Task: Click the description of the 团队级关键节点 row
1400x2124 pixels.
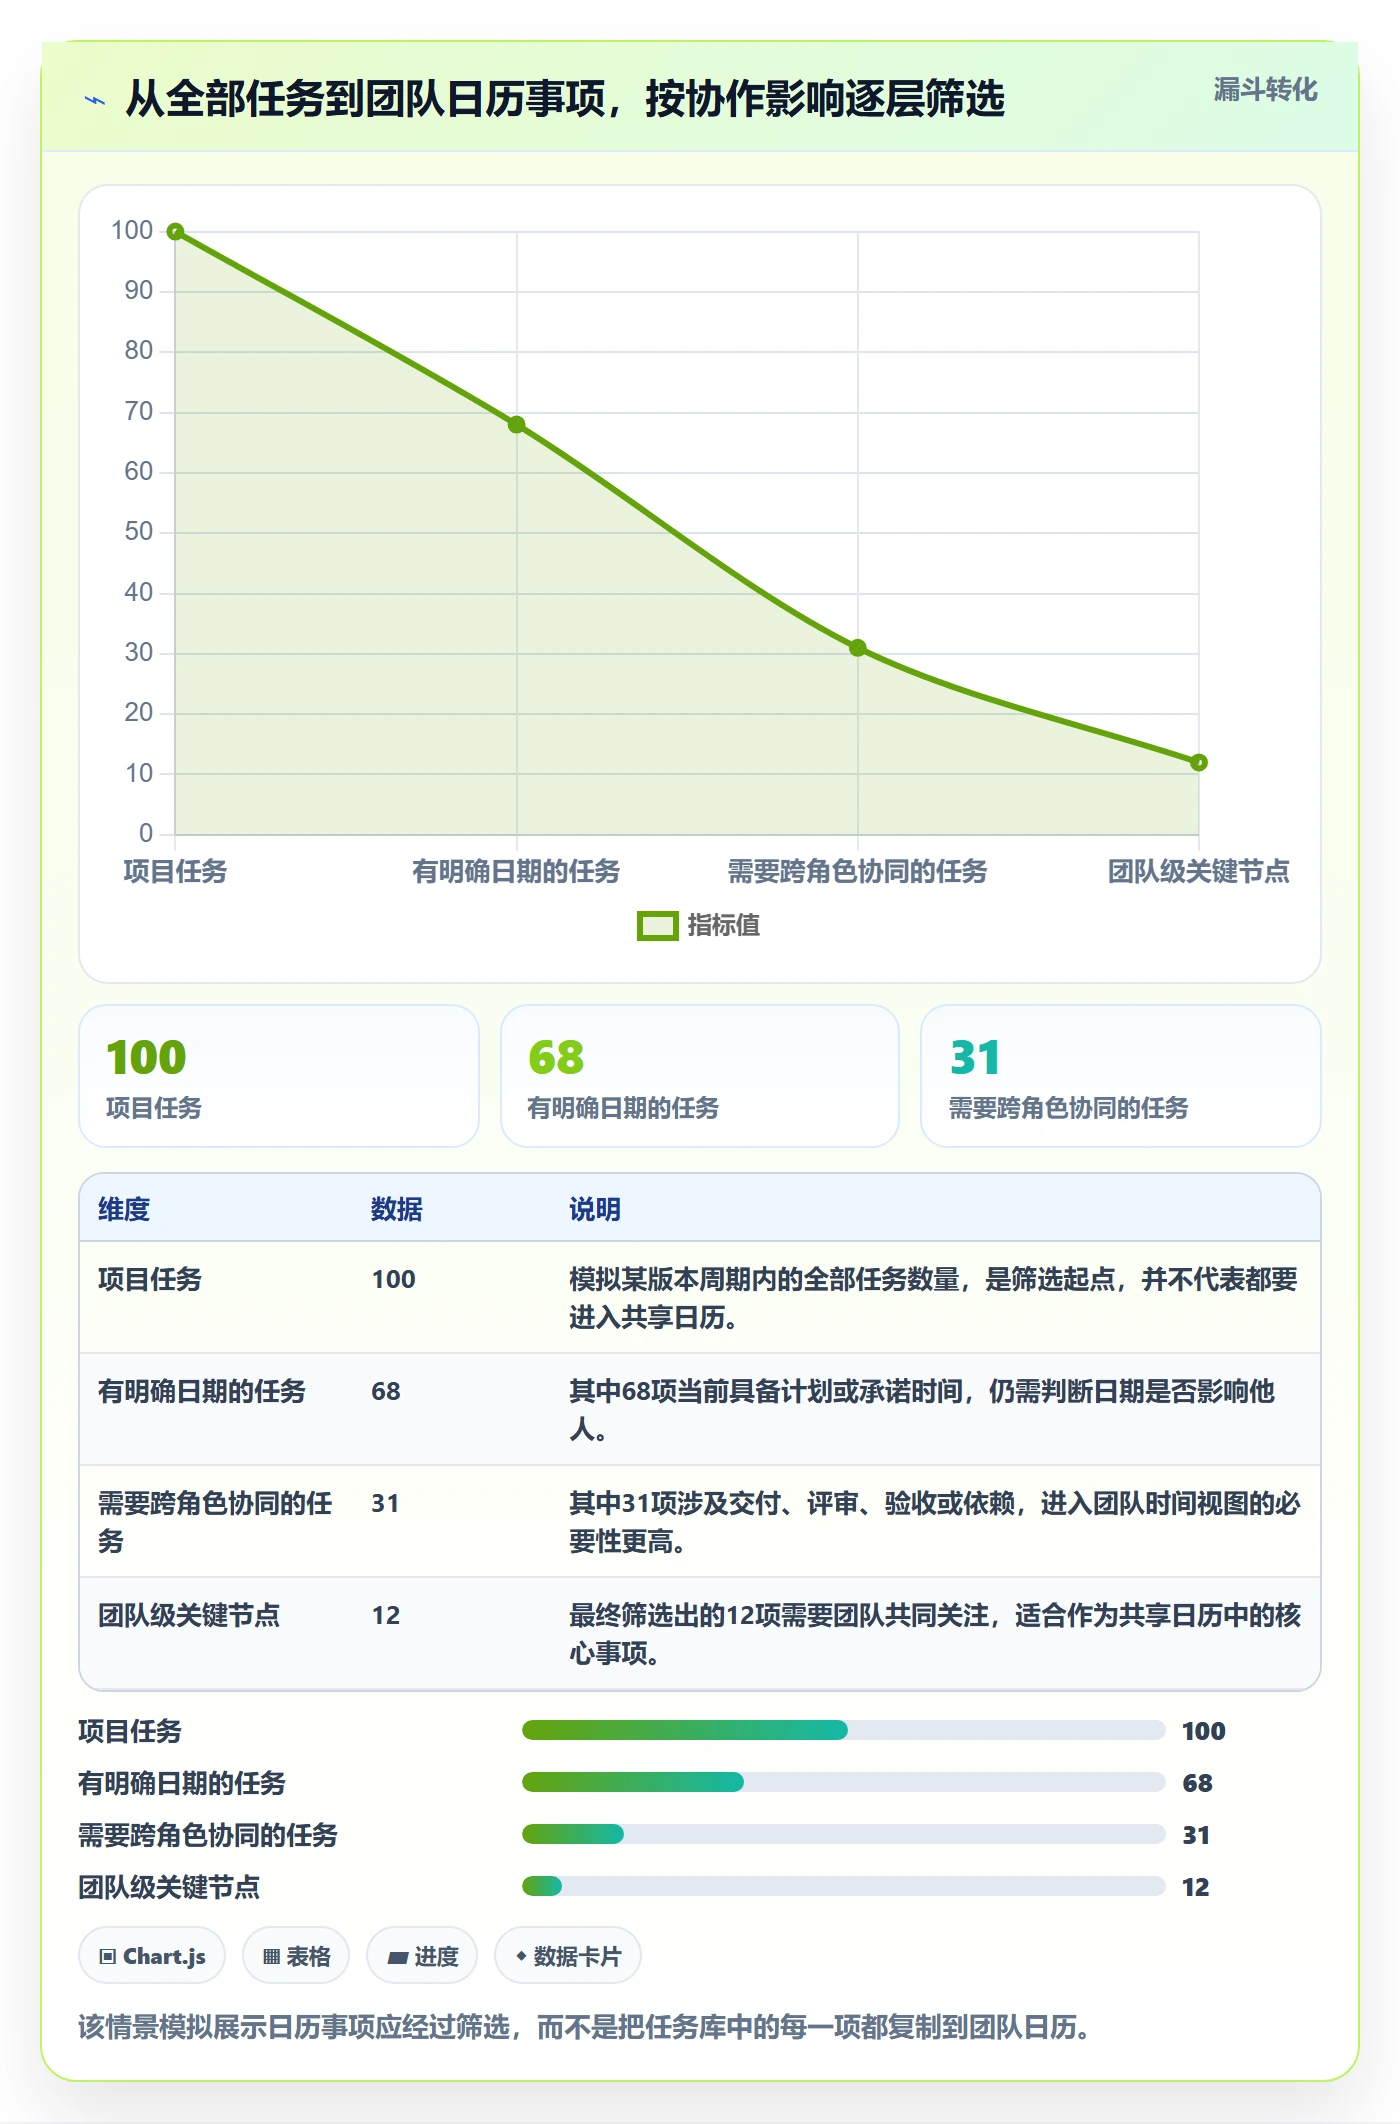Action: (x=935, y=1634)
